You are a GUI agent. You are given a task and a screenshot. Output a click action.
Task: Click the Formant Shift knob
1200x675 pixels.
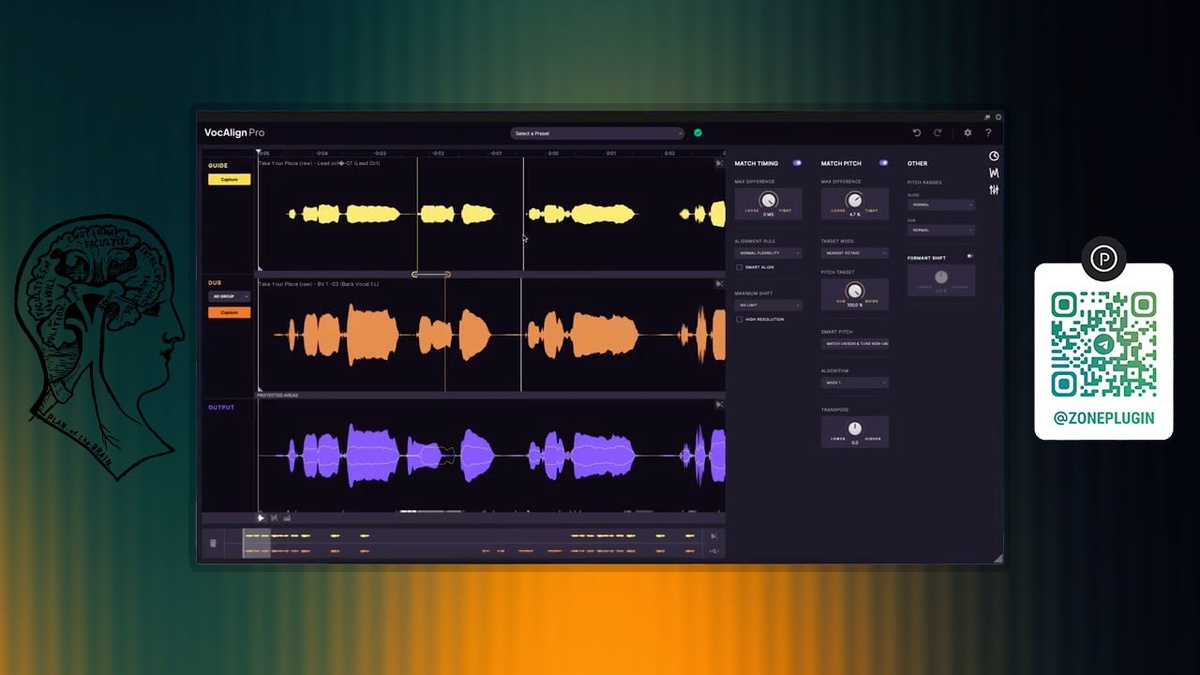tap(941, 277)
